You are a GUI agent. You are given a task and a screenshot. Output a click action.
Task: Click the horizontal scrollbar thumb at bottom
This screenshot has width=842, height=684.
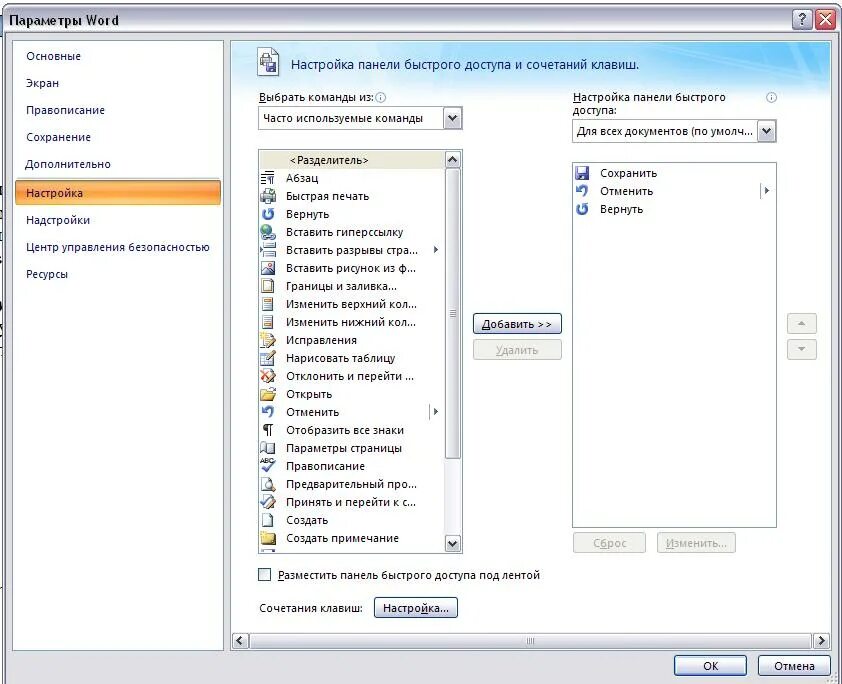coord(530,641)
